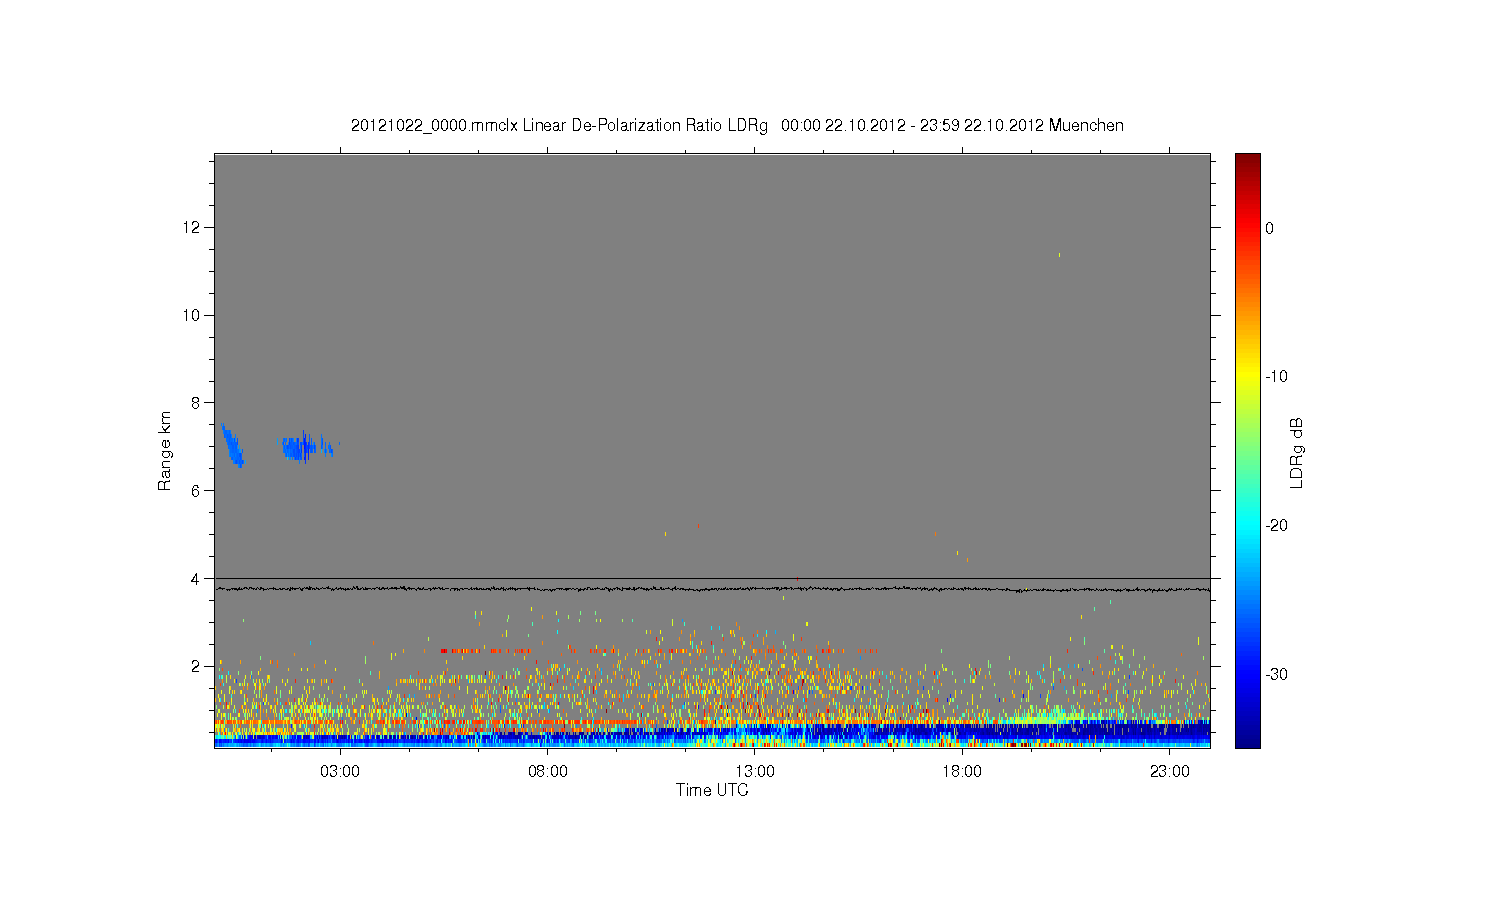Click the colorbar value -20
Screen dimensions: 1500x900
tap(1276, 526)
